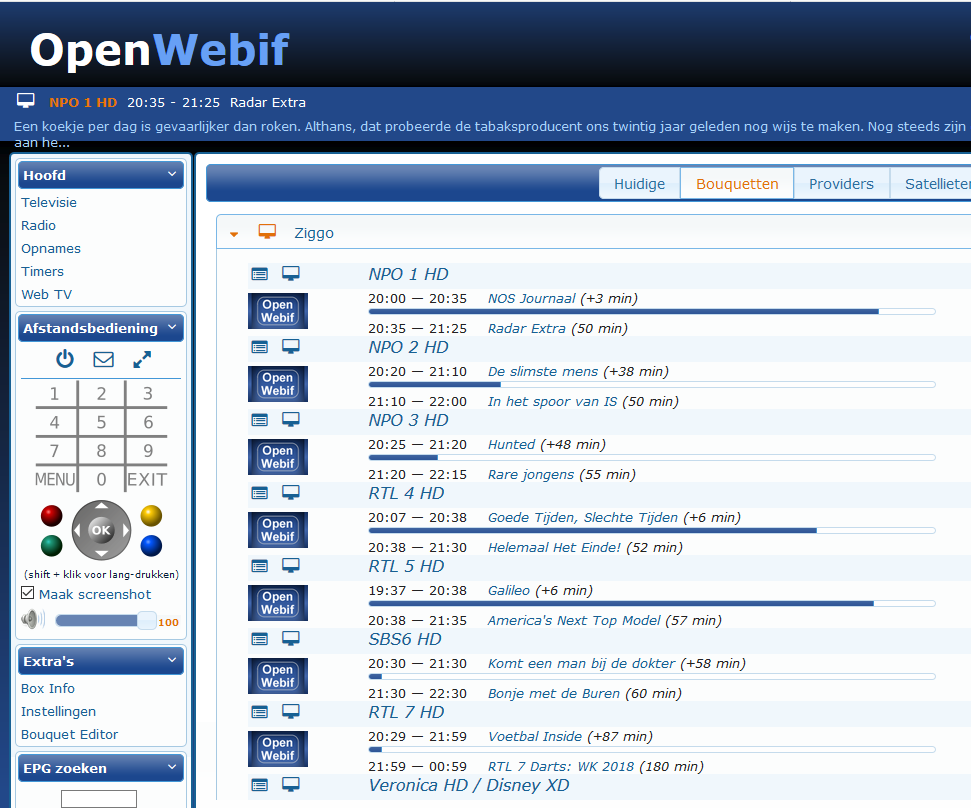The width and height of the screenshot is (971, 808).
Task: Open Instellingen settings link
Action: [58, 711]
